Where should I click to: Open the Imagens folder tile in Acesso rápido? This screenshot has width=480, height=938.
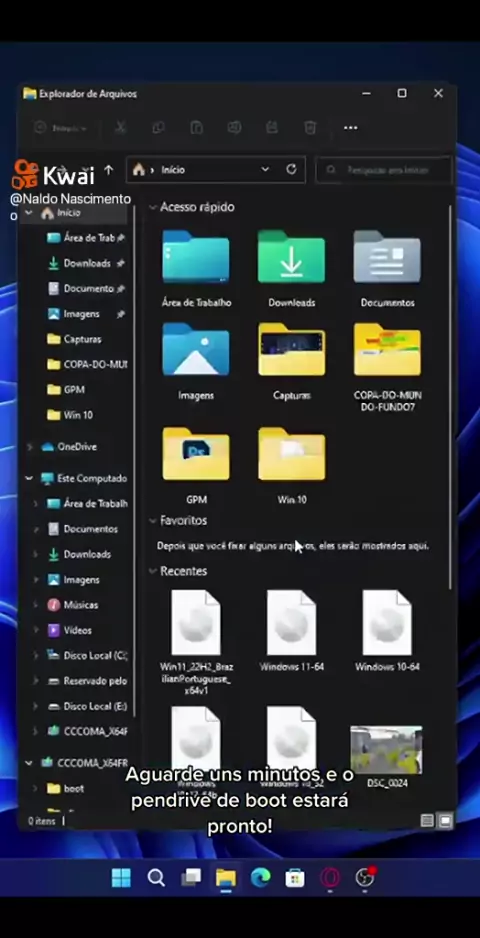(x=196, y=361)
